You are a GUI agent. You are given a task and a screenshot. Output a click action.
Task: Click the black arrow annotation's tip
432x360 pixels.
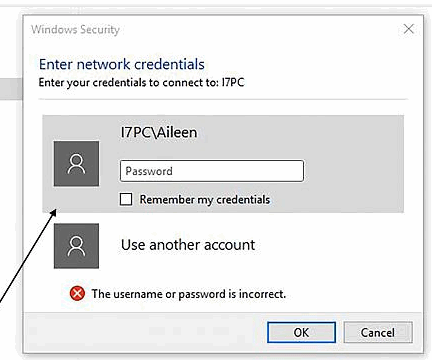55,210
